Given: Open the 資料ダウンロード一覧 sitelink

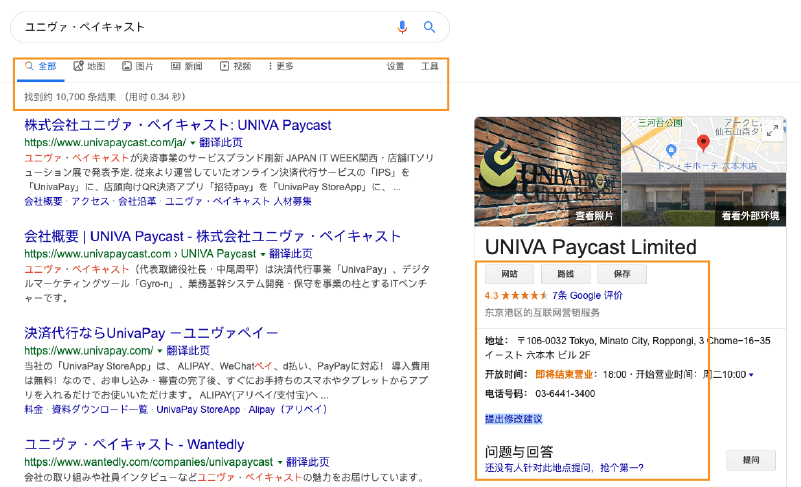Looking at the screenshot, I should 100,409.
